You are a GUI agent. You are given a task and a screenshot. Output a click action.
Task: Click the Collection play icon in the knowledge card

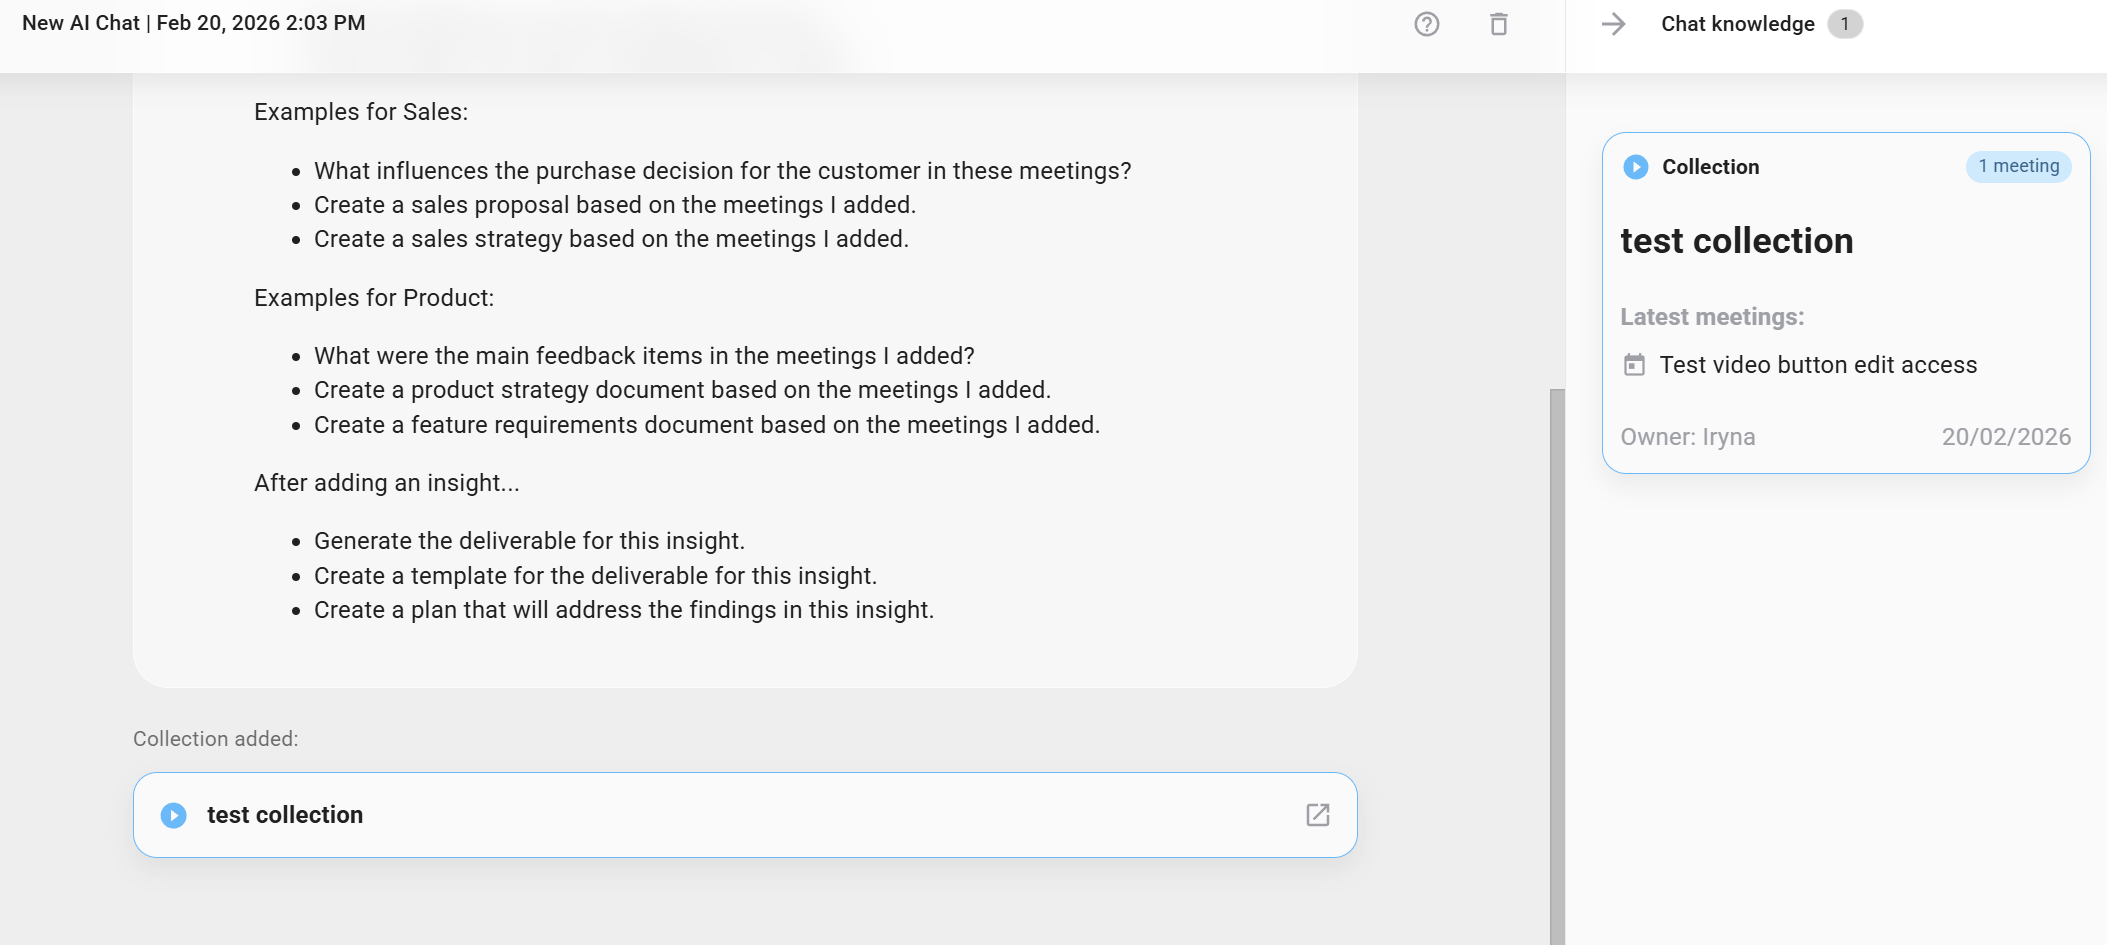1636,167
